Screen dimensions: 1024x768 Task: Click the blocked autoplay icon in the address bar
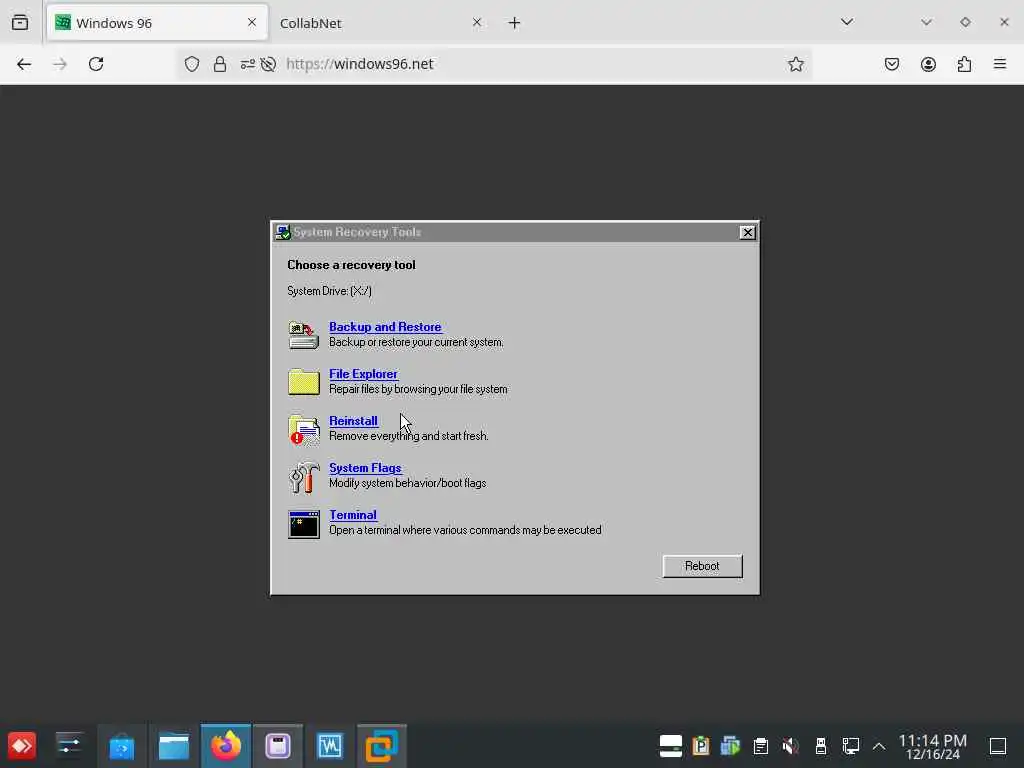pyautogui.click(x=268, y=64)
